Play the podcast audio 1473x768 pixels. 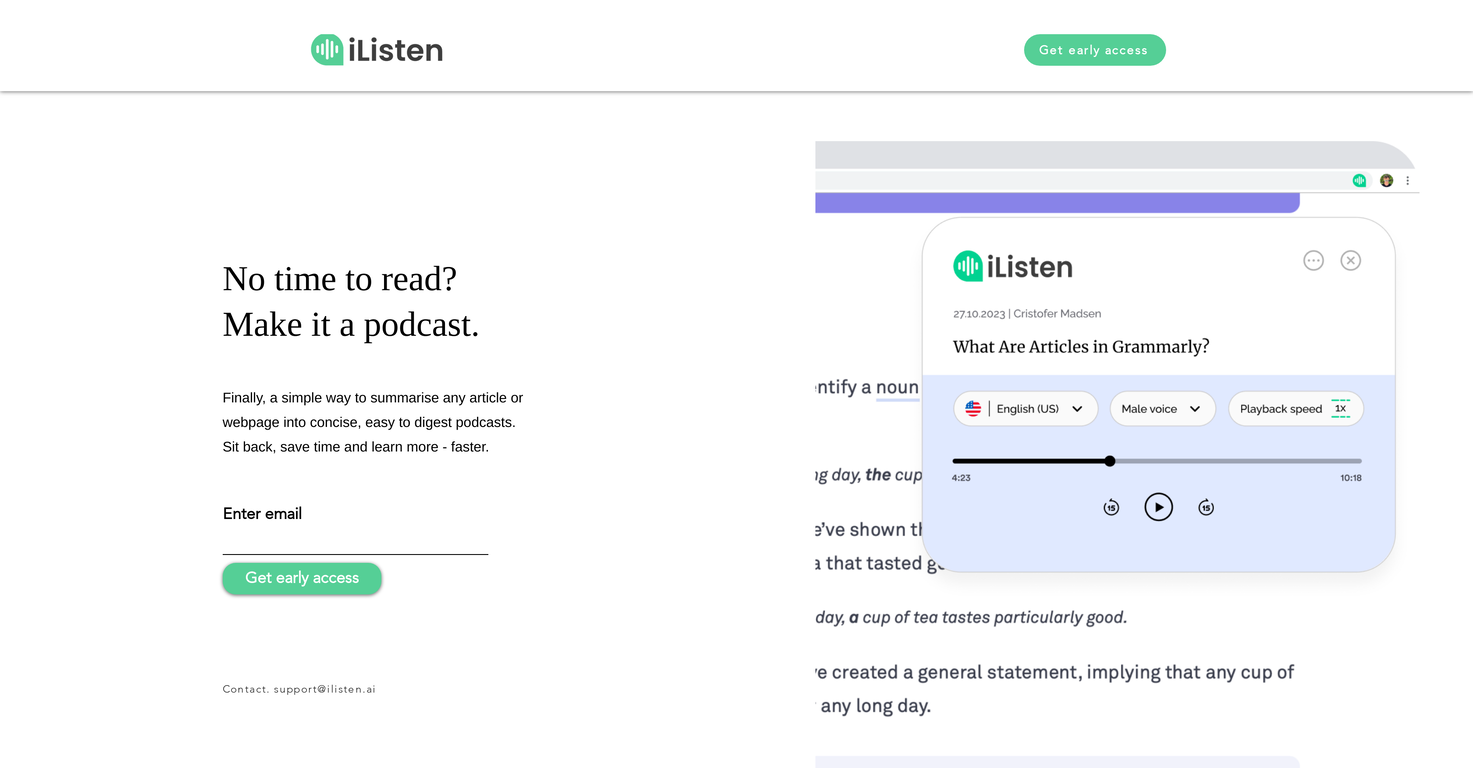click(x=1158, y=507)
